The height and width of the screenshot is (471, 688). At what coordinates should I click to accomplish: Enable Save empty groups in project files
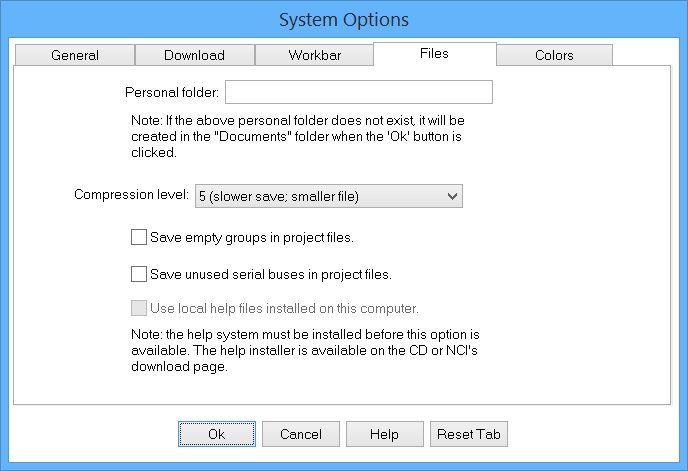click(139, 237)
